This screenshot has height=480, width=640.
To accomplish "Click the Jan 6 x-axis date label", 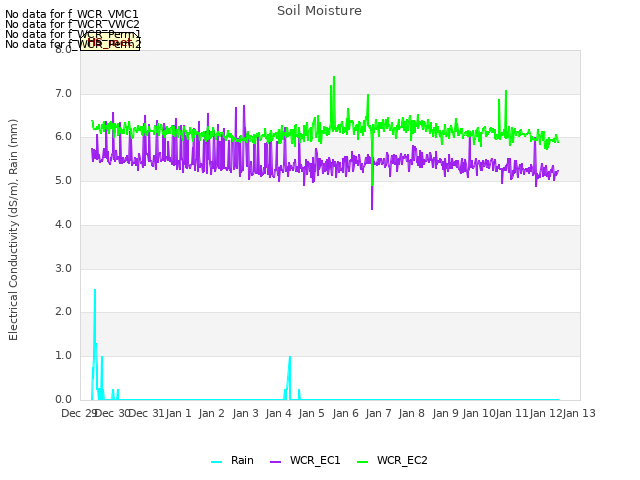I will (345, 413).
